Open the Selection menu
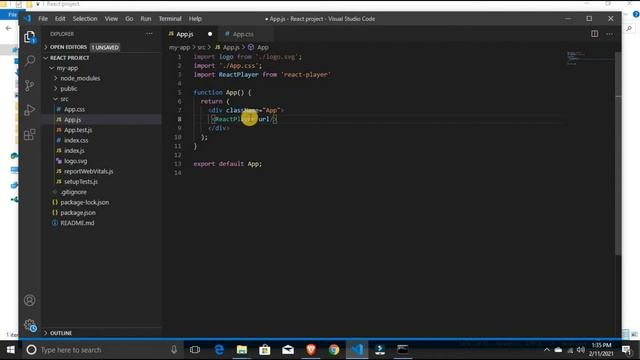This screenshot has height=360, width=640. pos(85,19)
